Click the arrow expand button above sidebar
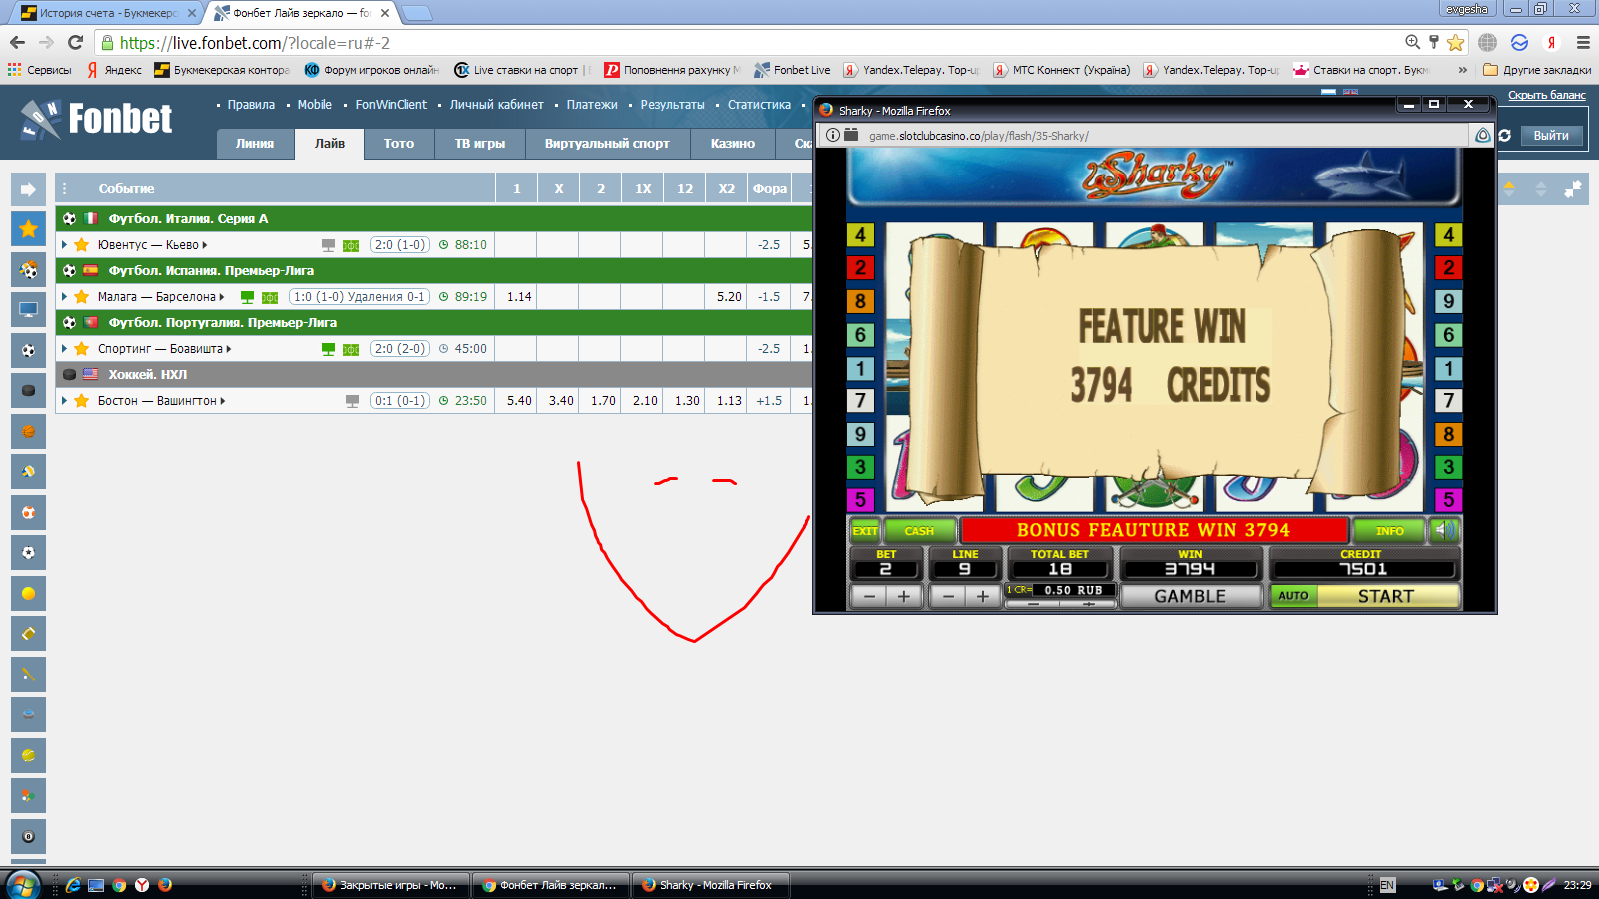This screenshot has width=1599, height=899. pyautogui.click(x=28, y=189)
